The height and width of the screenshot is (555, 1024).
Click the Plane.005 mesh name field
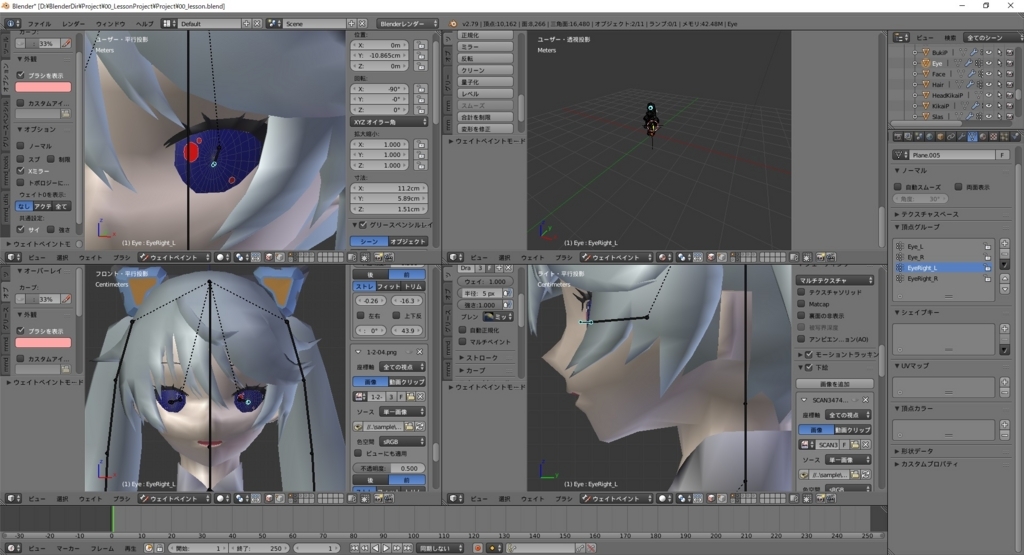pyautogui.click(x=952, y=155)
